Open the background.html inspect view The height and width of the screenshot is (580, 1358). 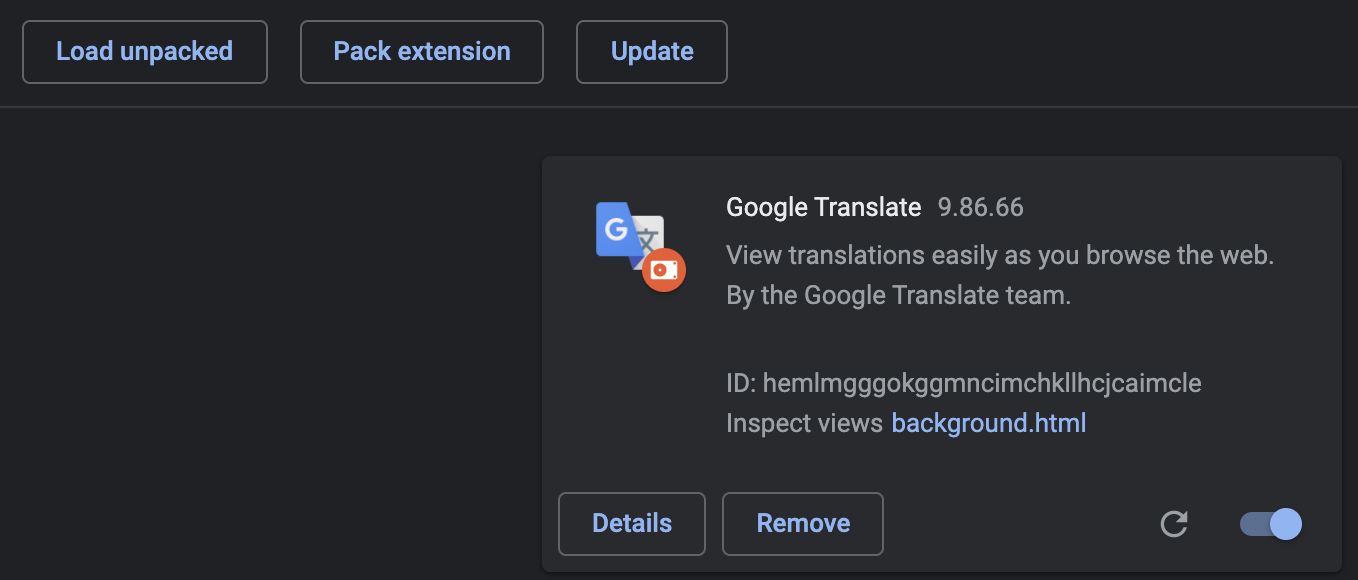tap(988, 423)
